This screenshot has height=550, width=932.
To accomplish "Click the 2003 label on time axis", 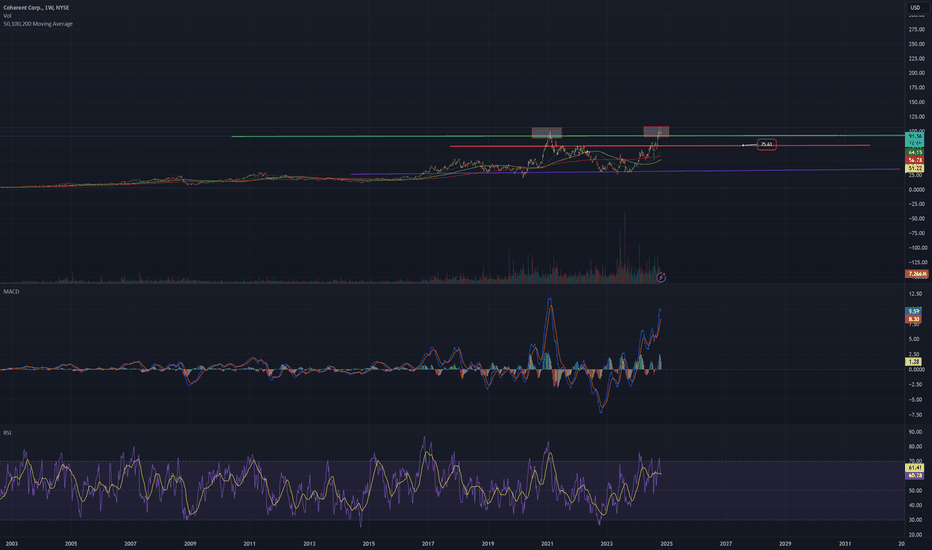I will (11, 543).
